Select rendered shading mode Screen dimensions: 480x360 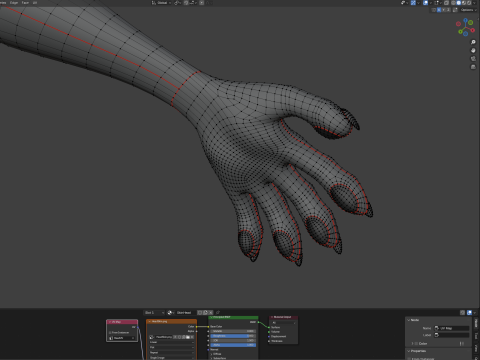(x=469, y=3)
